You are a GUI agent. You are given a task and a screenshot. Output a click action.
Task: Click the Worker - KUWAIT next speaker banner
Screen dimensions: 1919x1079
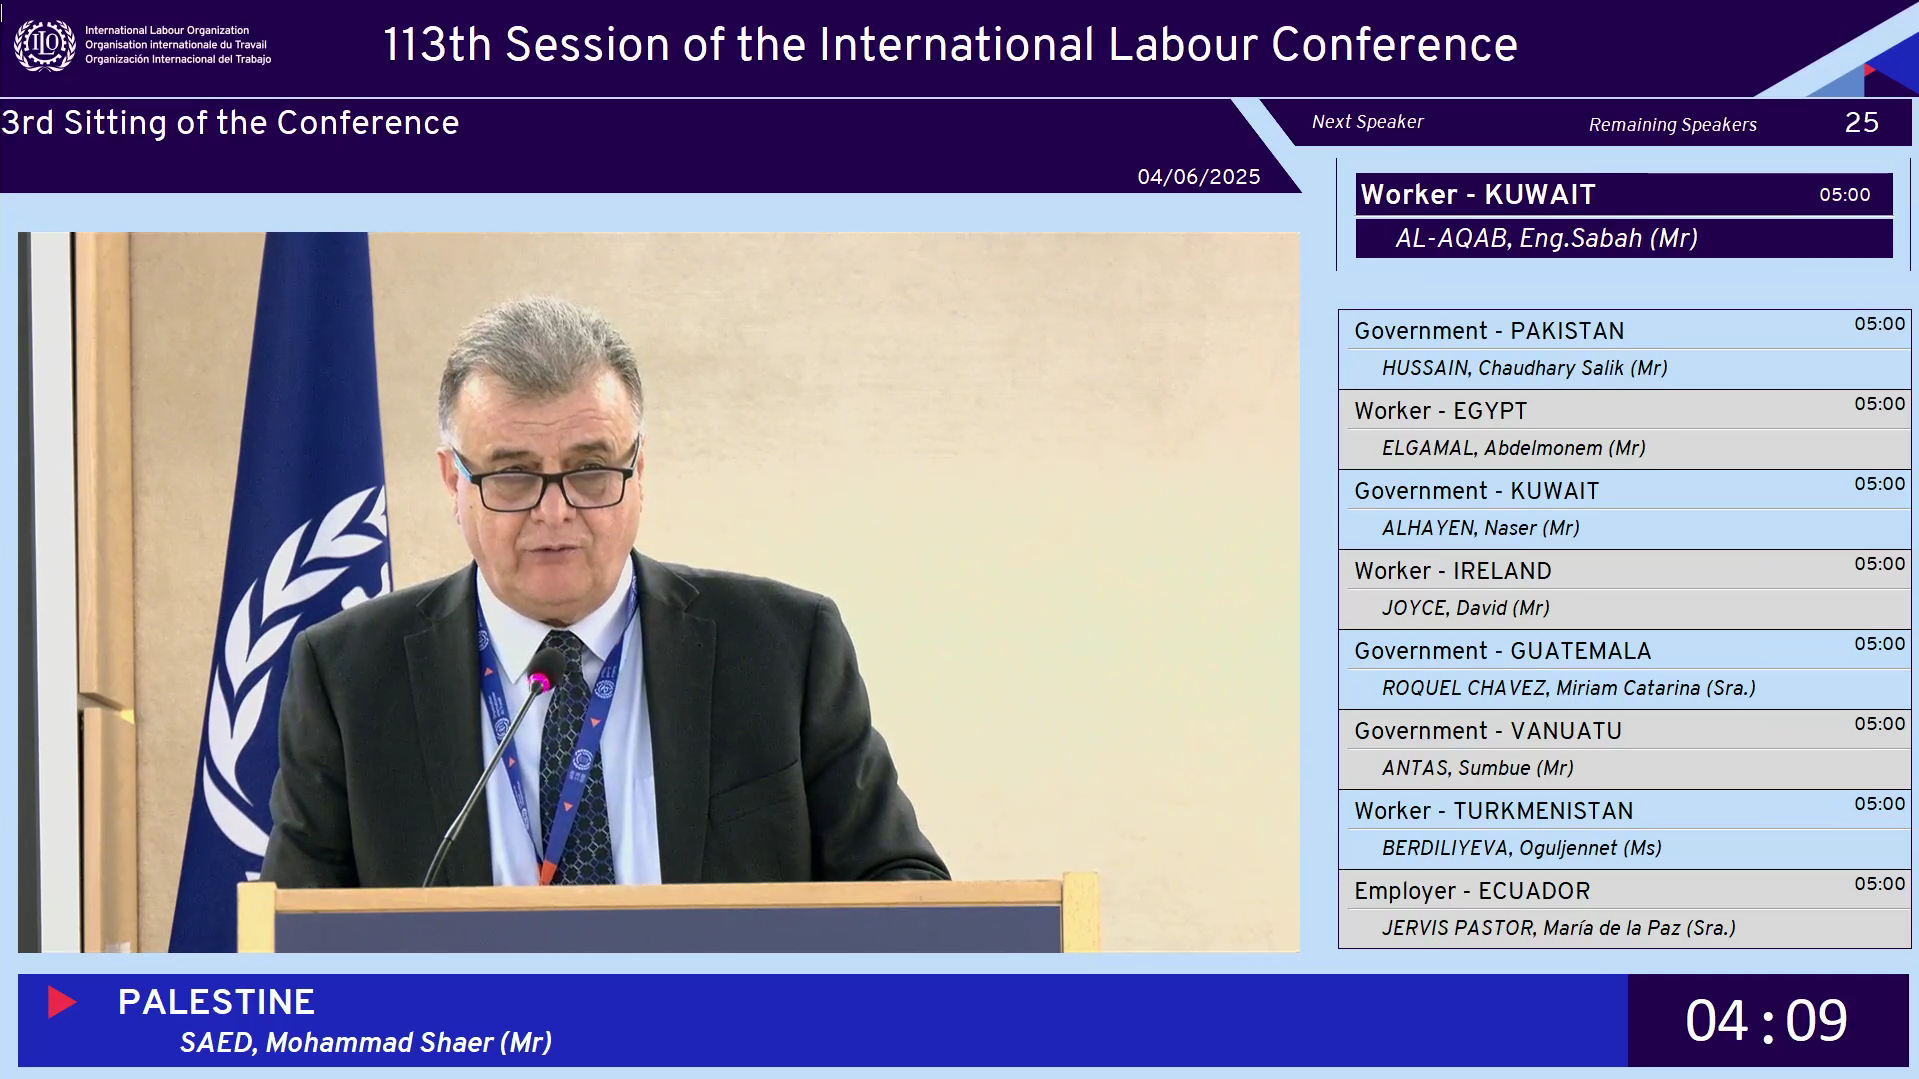tap(1622, 195)
